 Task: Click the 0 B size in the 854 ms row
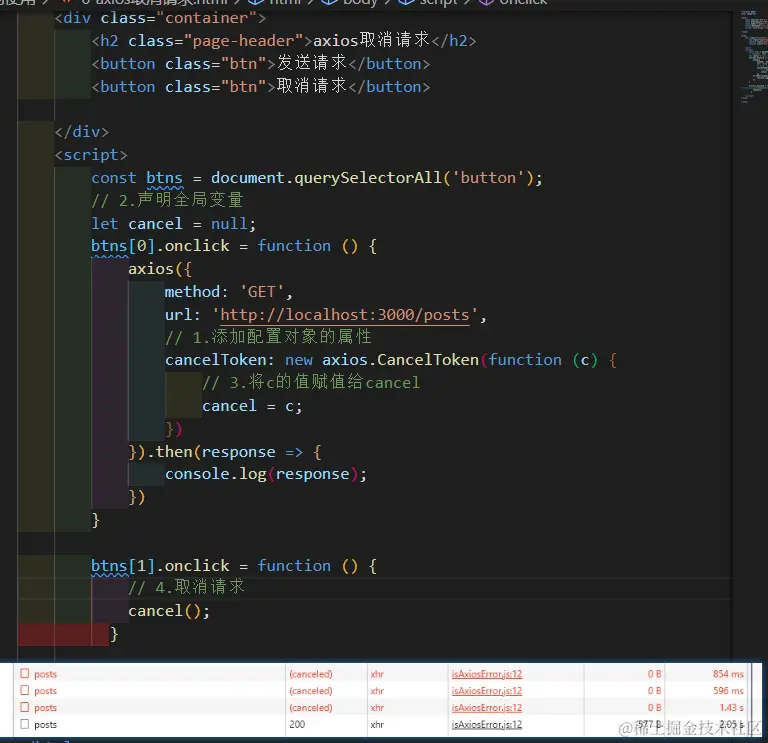tap(654, 674)
